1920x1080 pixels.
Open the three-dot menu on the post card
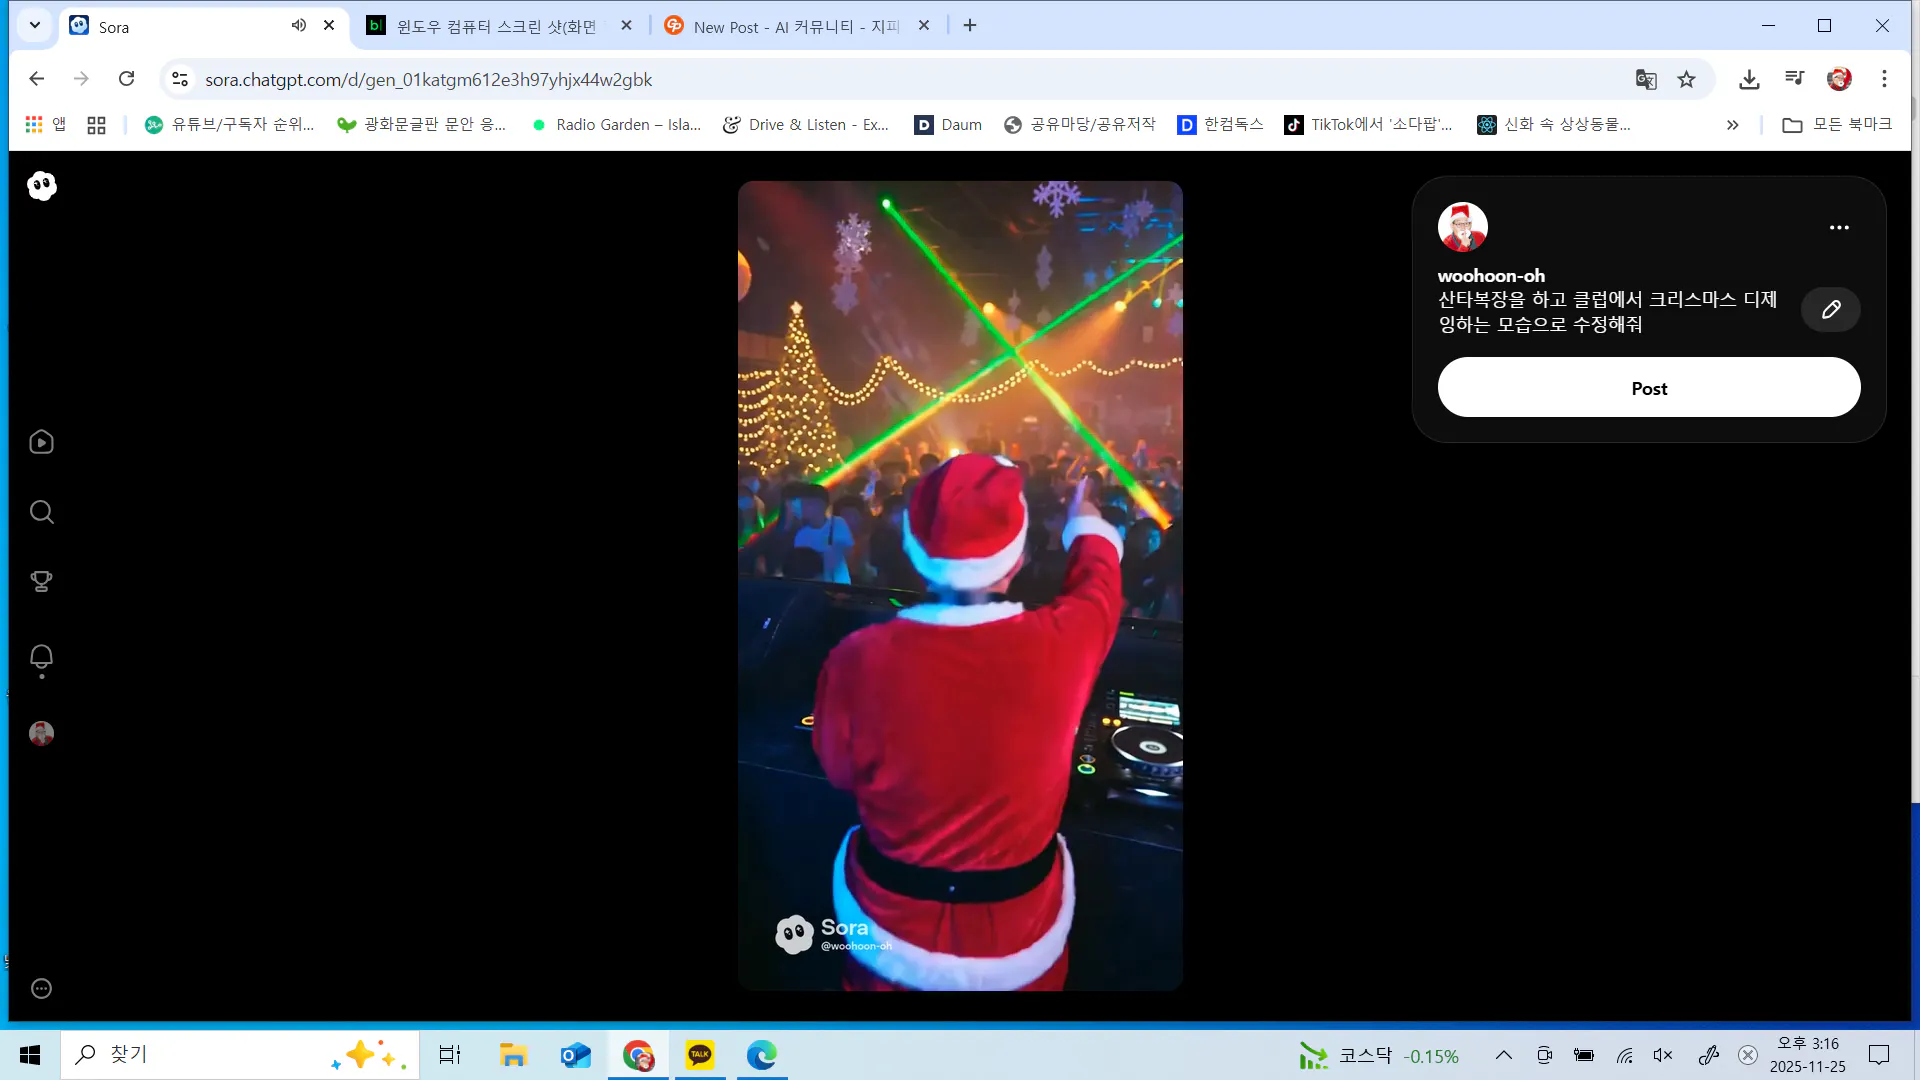pyautogui.click(x=1839, y=227)
